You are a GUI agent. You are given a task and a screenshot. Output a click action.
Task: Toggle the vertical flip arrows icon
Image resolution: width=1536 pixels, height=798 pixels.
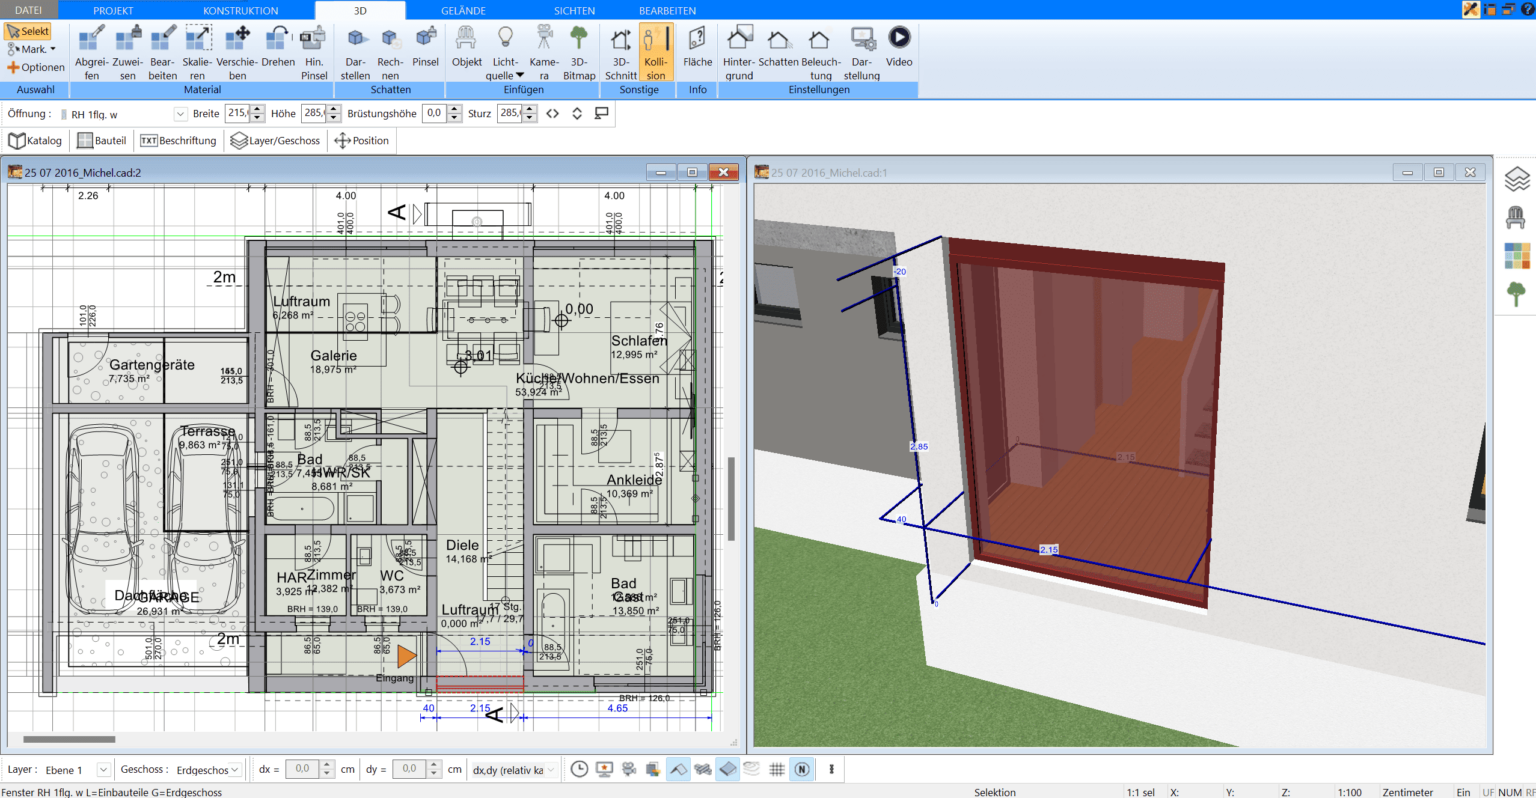tap(577, 113)
